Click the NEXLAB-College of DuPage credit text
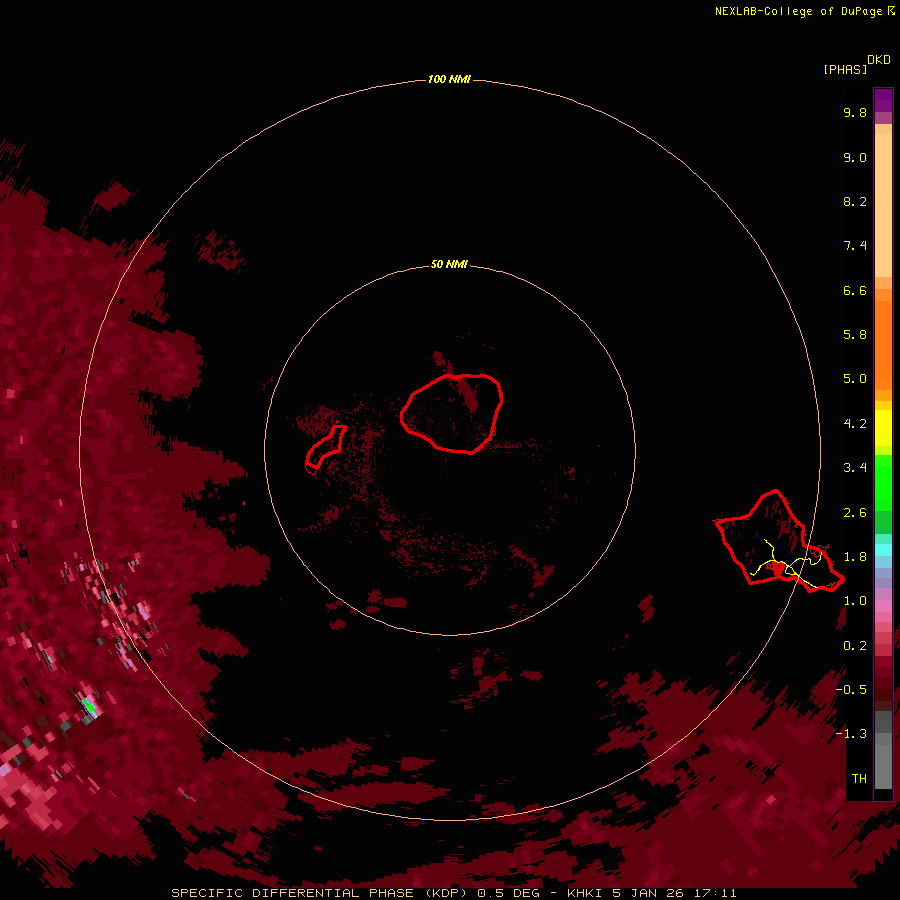This screenshot has height=900, width=900. 805,11
